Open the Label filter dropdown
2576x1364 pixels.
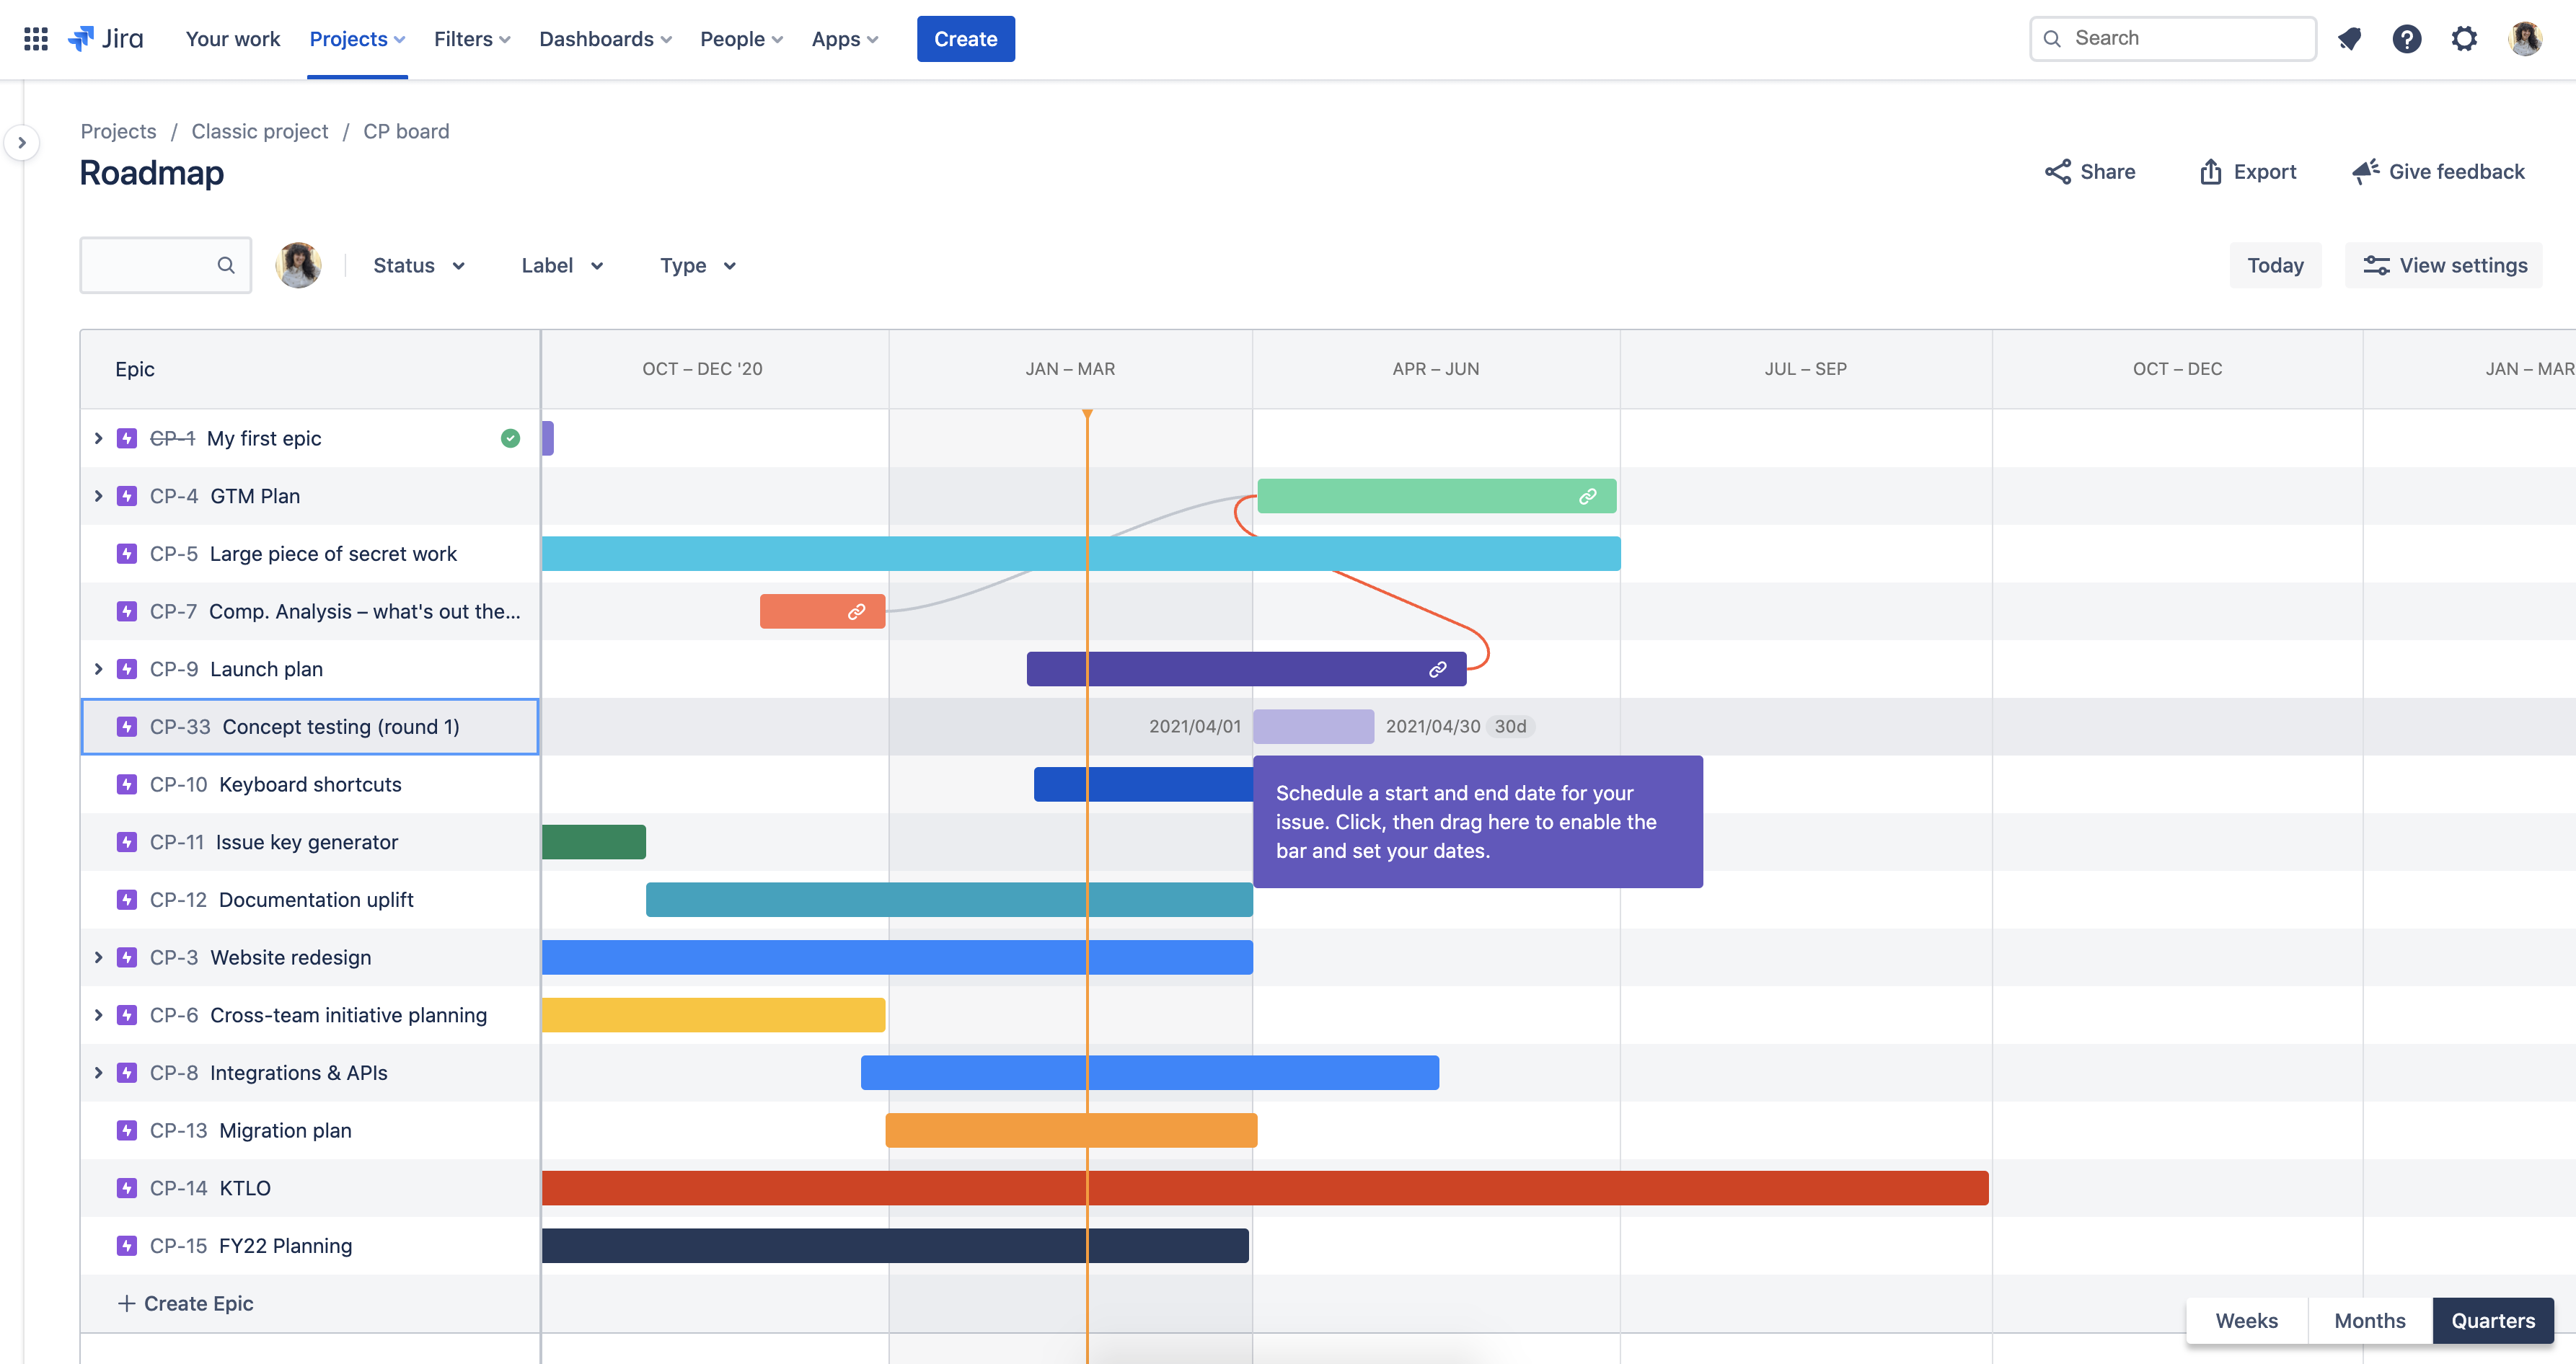[563, 264]
